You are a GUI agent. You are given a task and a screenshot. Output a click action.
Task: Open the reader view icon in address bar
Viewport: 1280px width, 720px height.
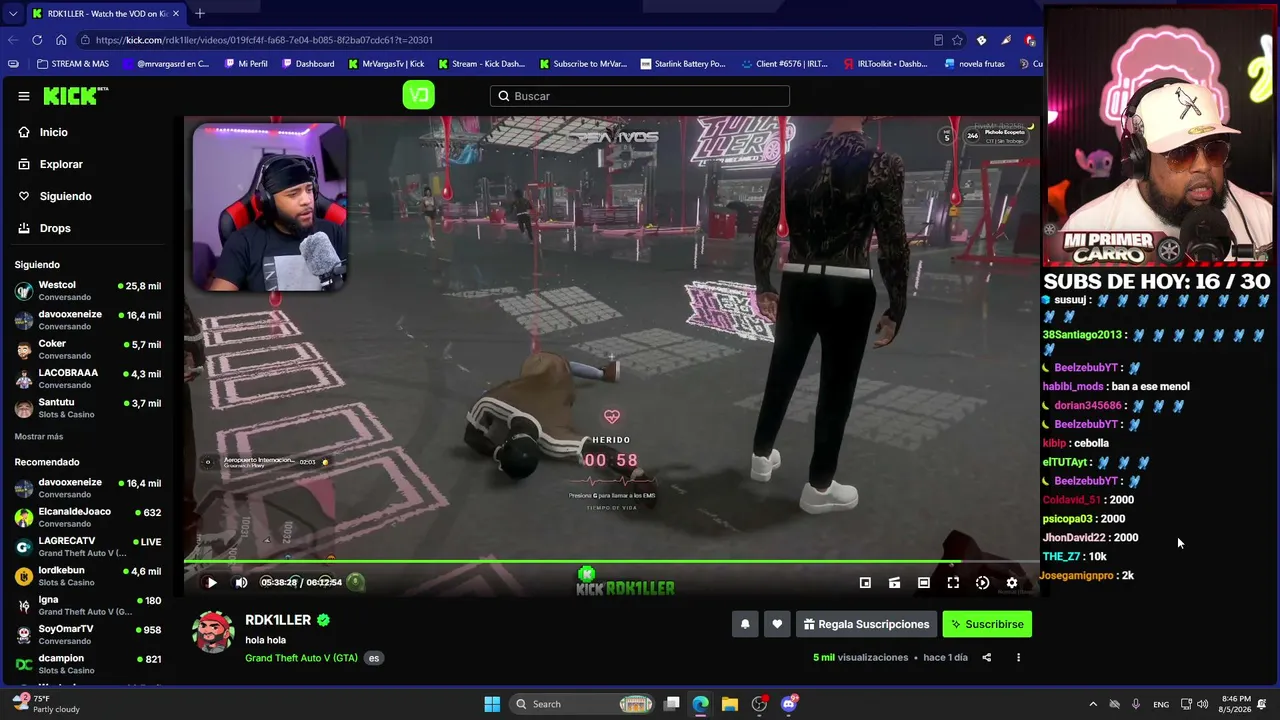(x=938, y=40)
